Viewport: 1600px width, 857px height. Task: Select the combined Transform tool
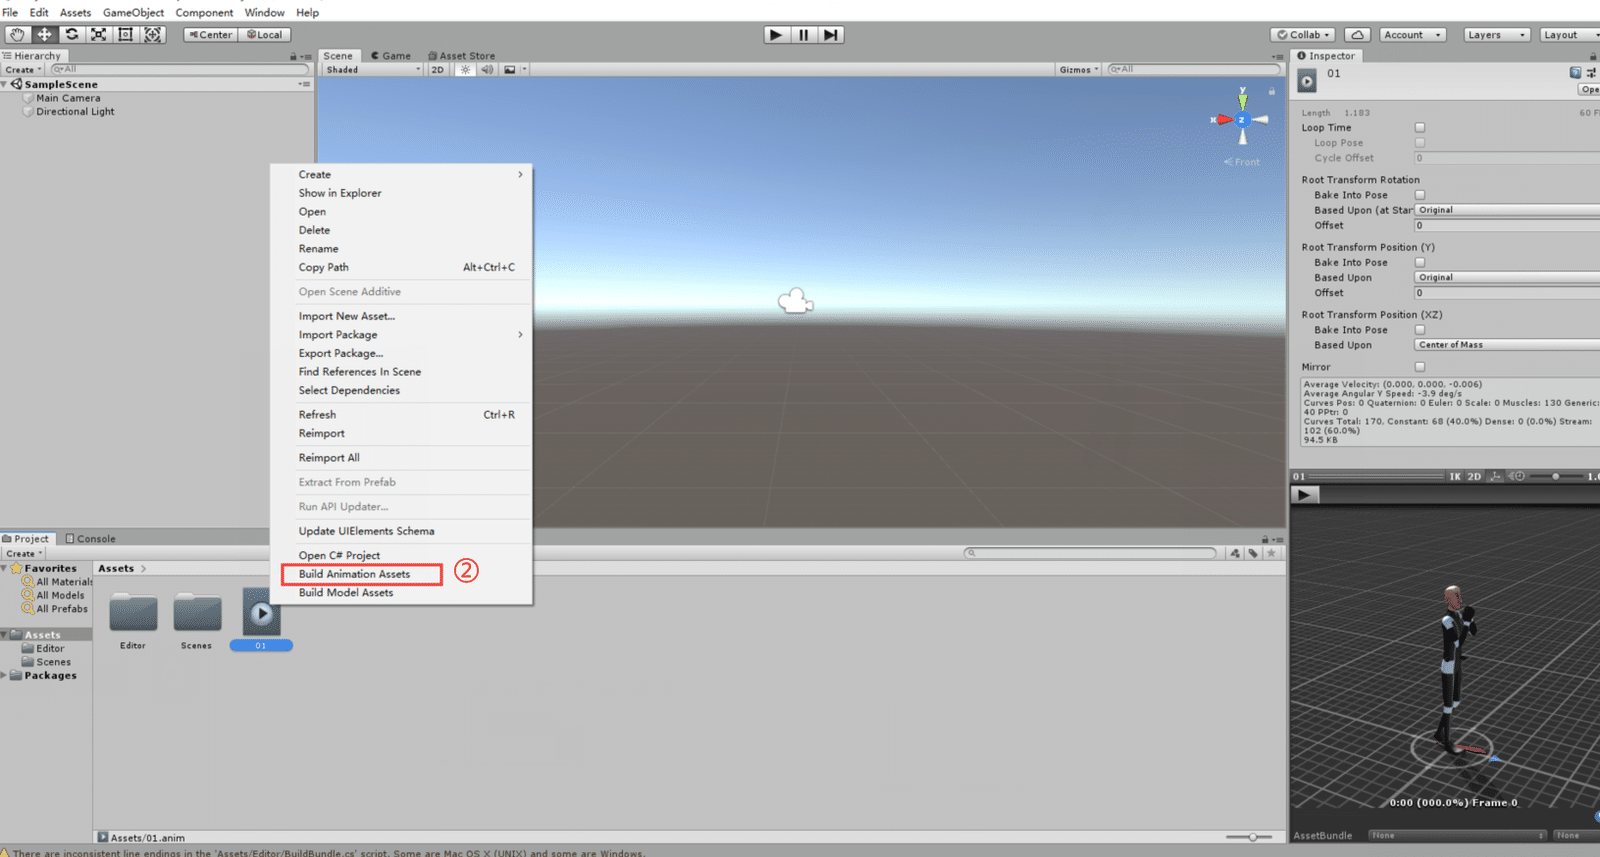[152, 34]
